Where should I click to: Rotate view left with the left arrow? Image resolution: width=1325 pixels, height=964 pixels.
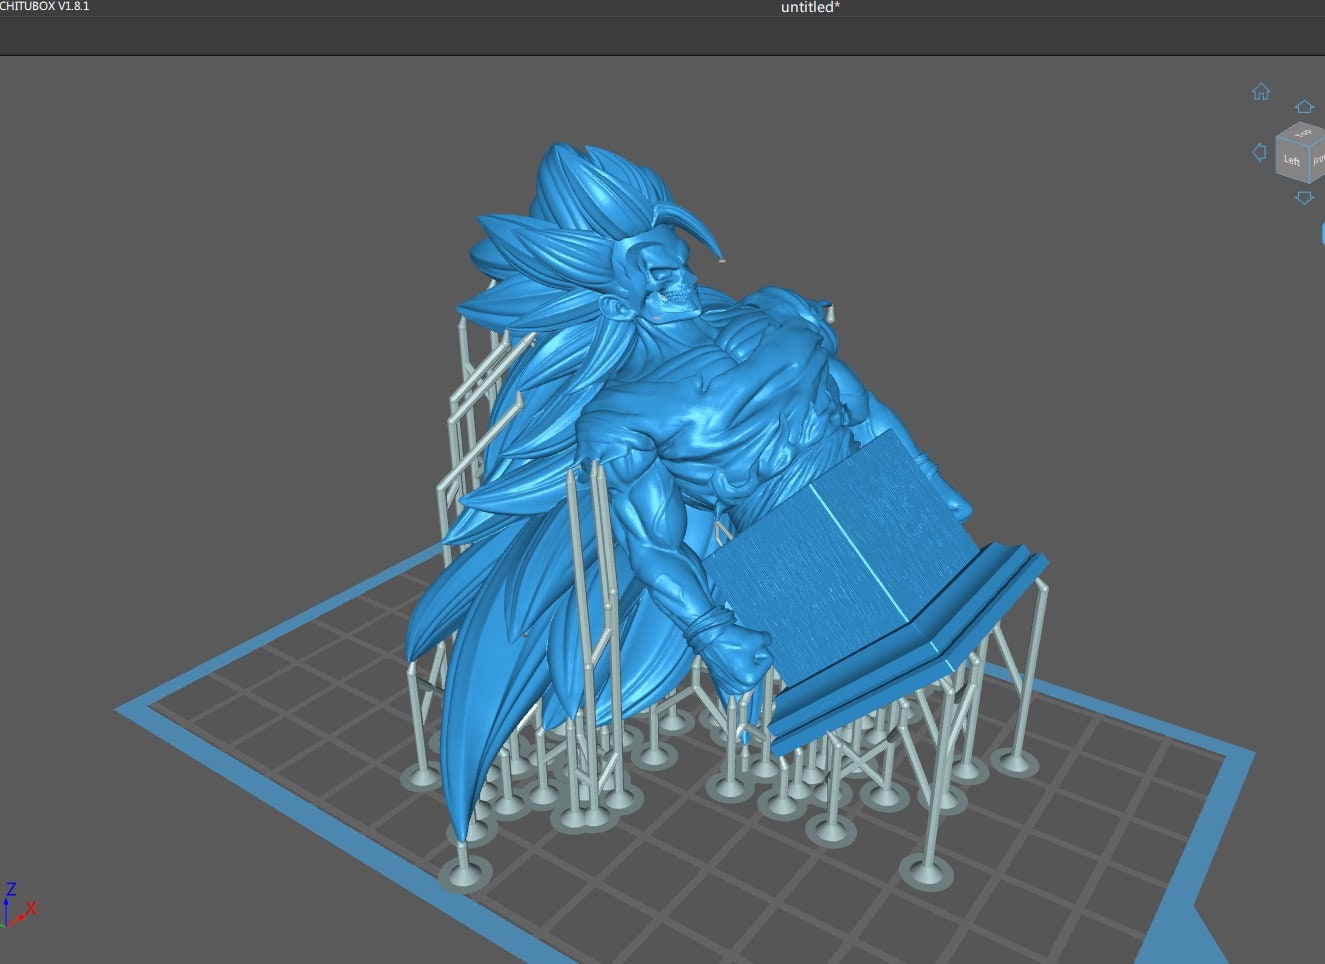1259,152
